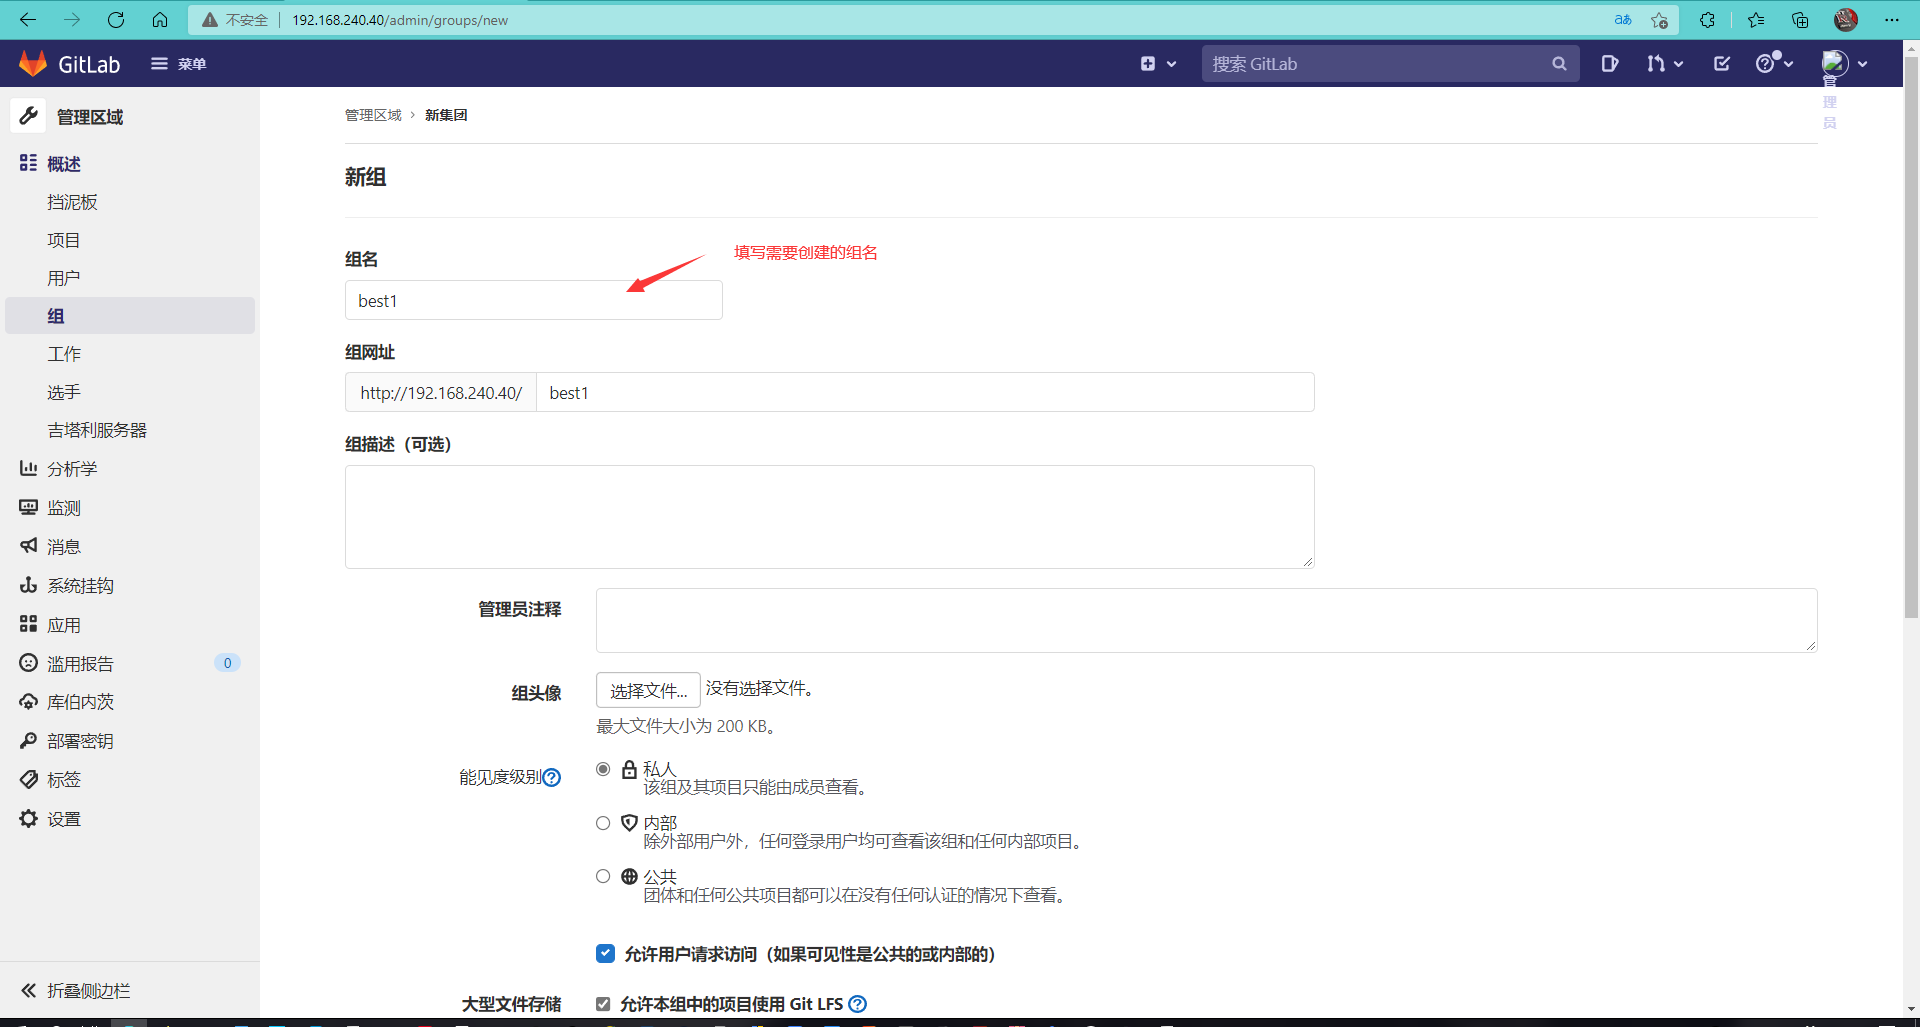Select the 公共 visibility option
Image resolution: width=1920 pixels, height=1027 pixels.
[603, 876]
